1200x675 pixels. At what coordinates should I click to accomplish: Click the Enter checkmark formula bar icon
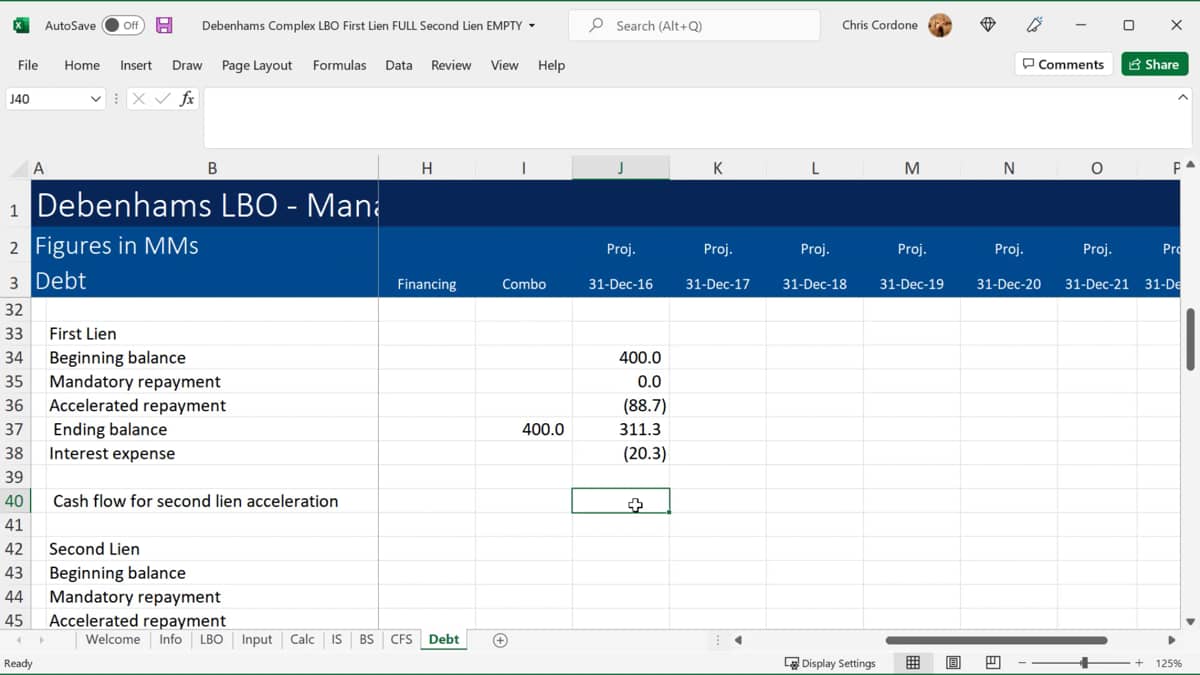click(162, 99)
